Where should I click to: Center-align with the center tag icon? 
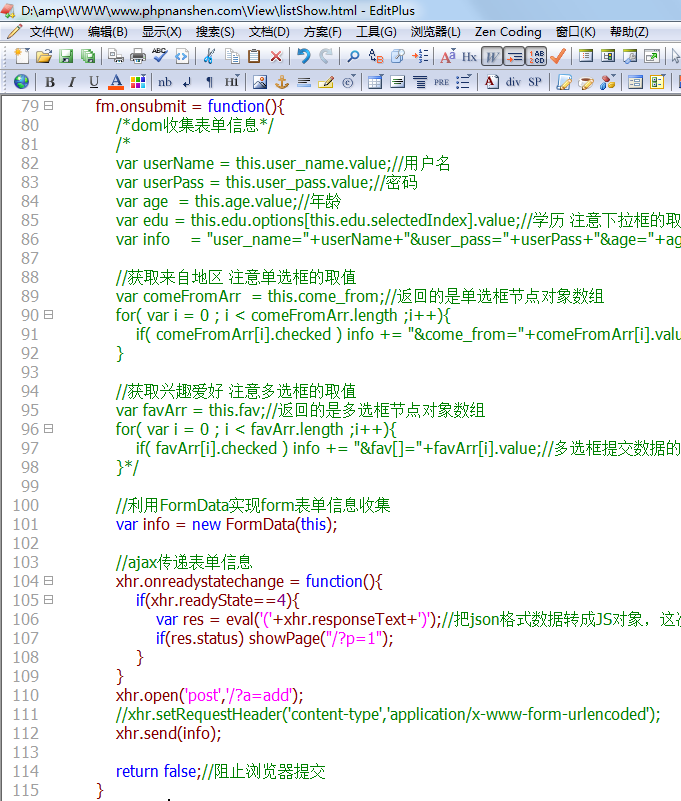[x=420, y=82]
